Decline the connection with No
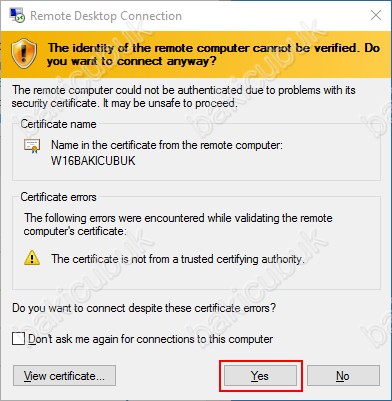The width and height of the screenshot is (392, 401). pos(343,376)
